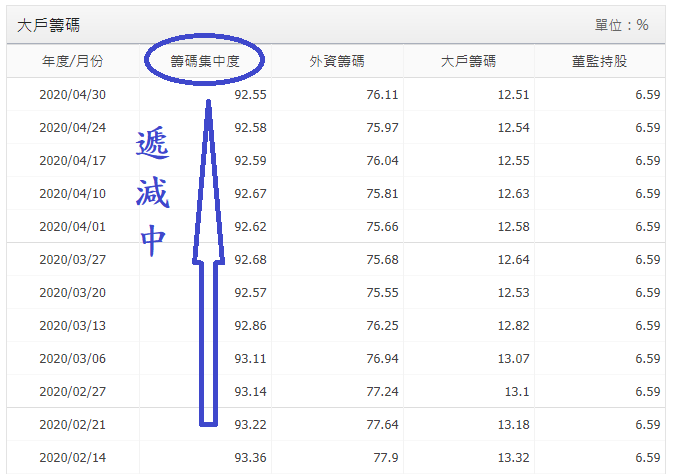The image size is (674, 474).
Task: Select the 2020/03/27 date cell
Action: (x=72, y=260)
